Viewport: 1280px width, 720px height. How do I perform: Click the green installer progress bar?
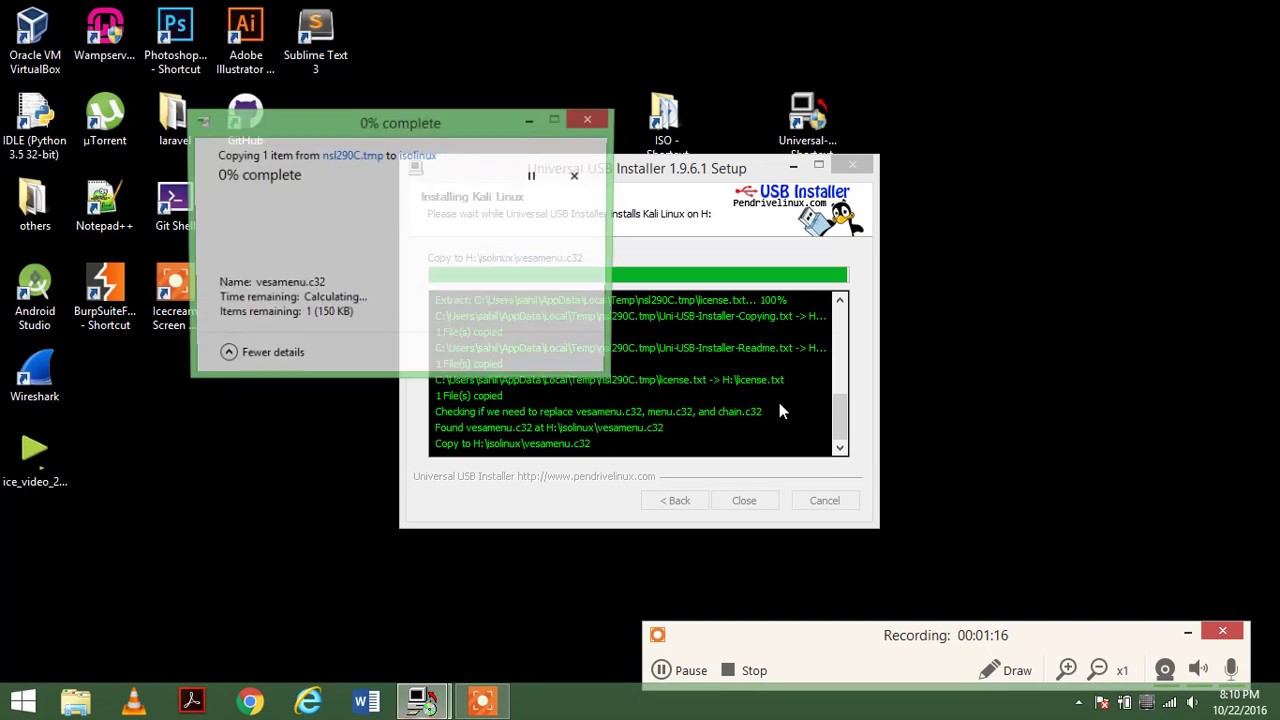point(637,275)
